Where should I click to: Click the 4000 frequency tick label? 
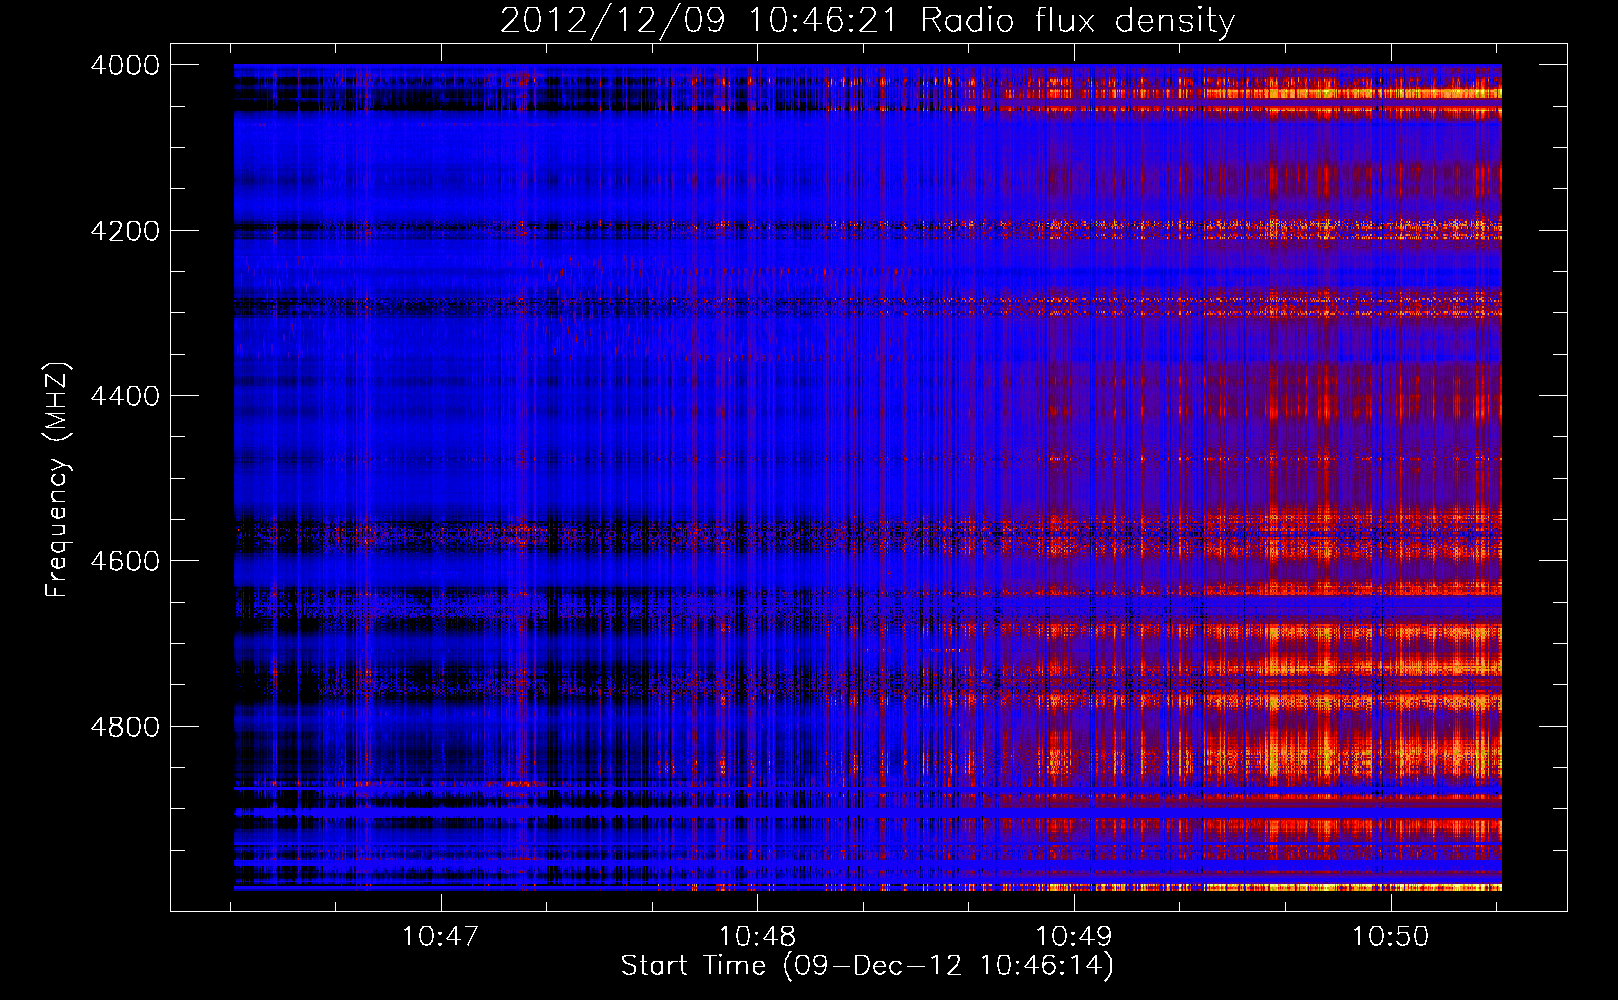tap(125, 65)
